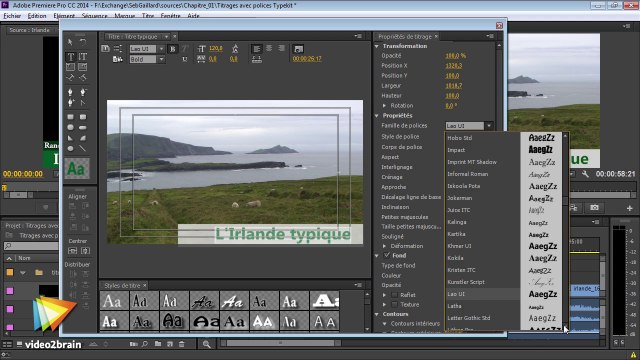The width and height of the screenshot is (640, 360).
Task: Open the Aide menu
Action: pyautogui.click(x=193, y=16)
